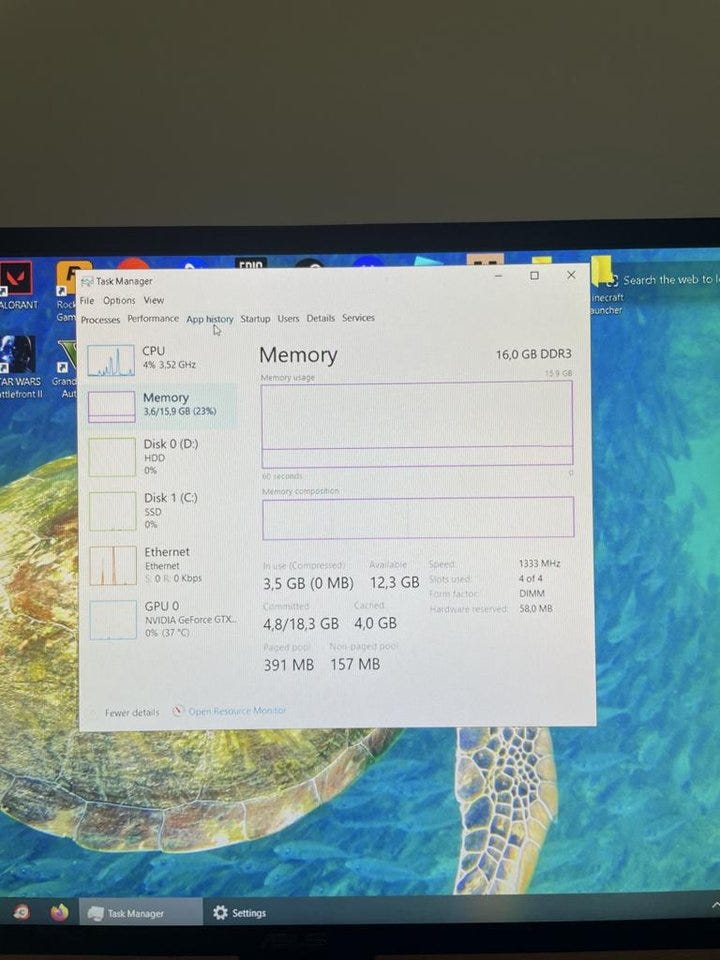
Task: Switch to the Services tab
Action: [358, 318]
